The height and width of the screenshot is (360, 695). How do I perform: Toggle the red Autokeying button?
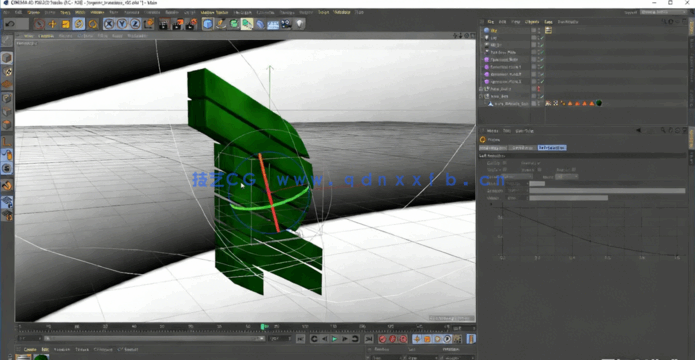click(393, 339)
